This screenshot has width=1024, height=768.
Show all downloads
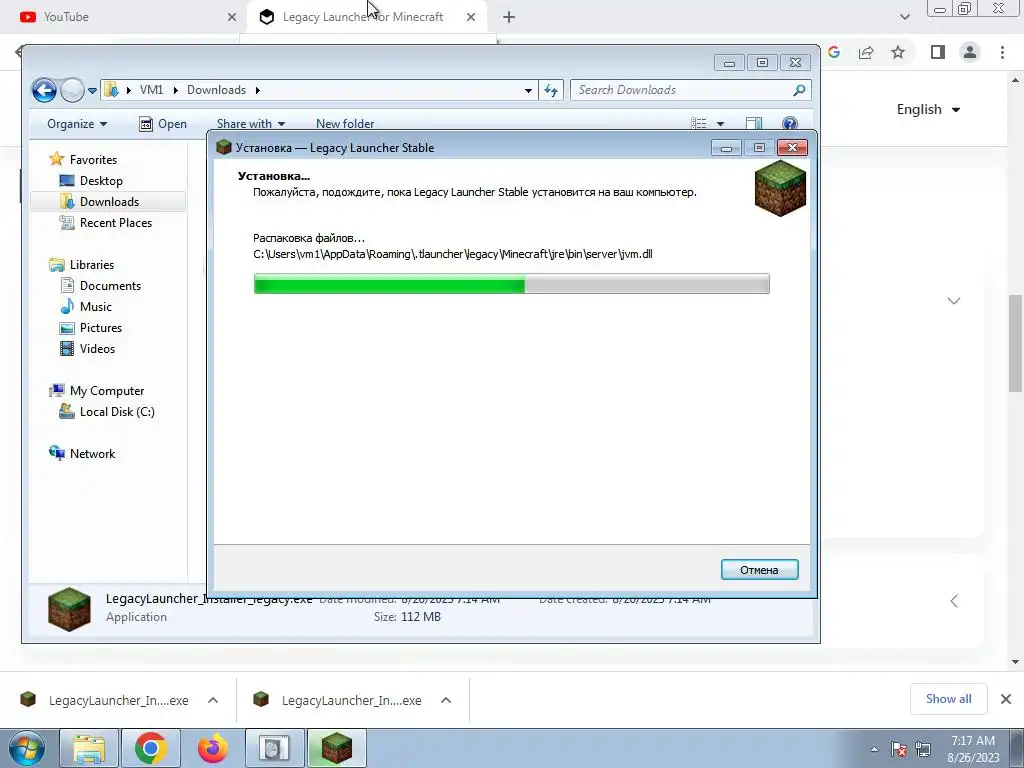(x=948, y=699)
